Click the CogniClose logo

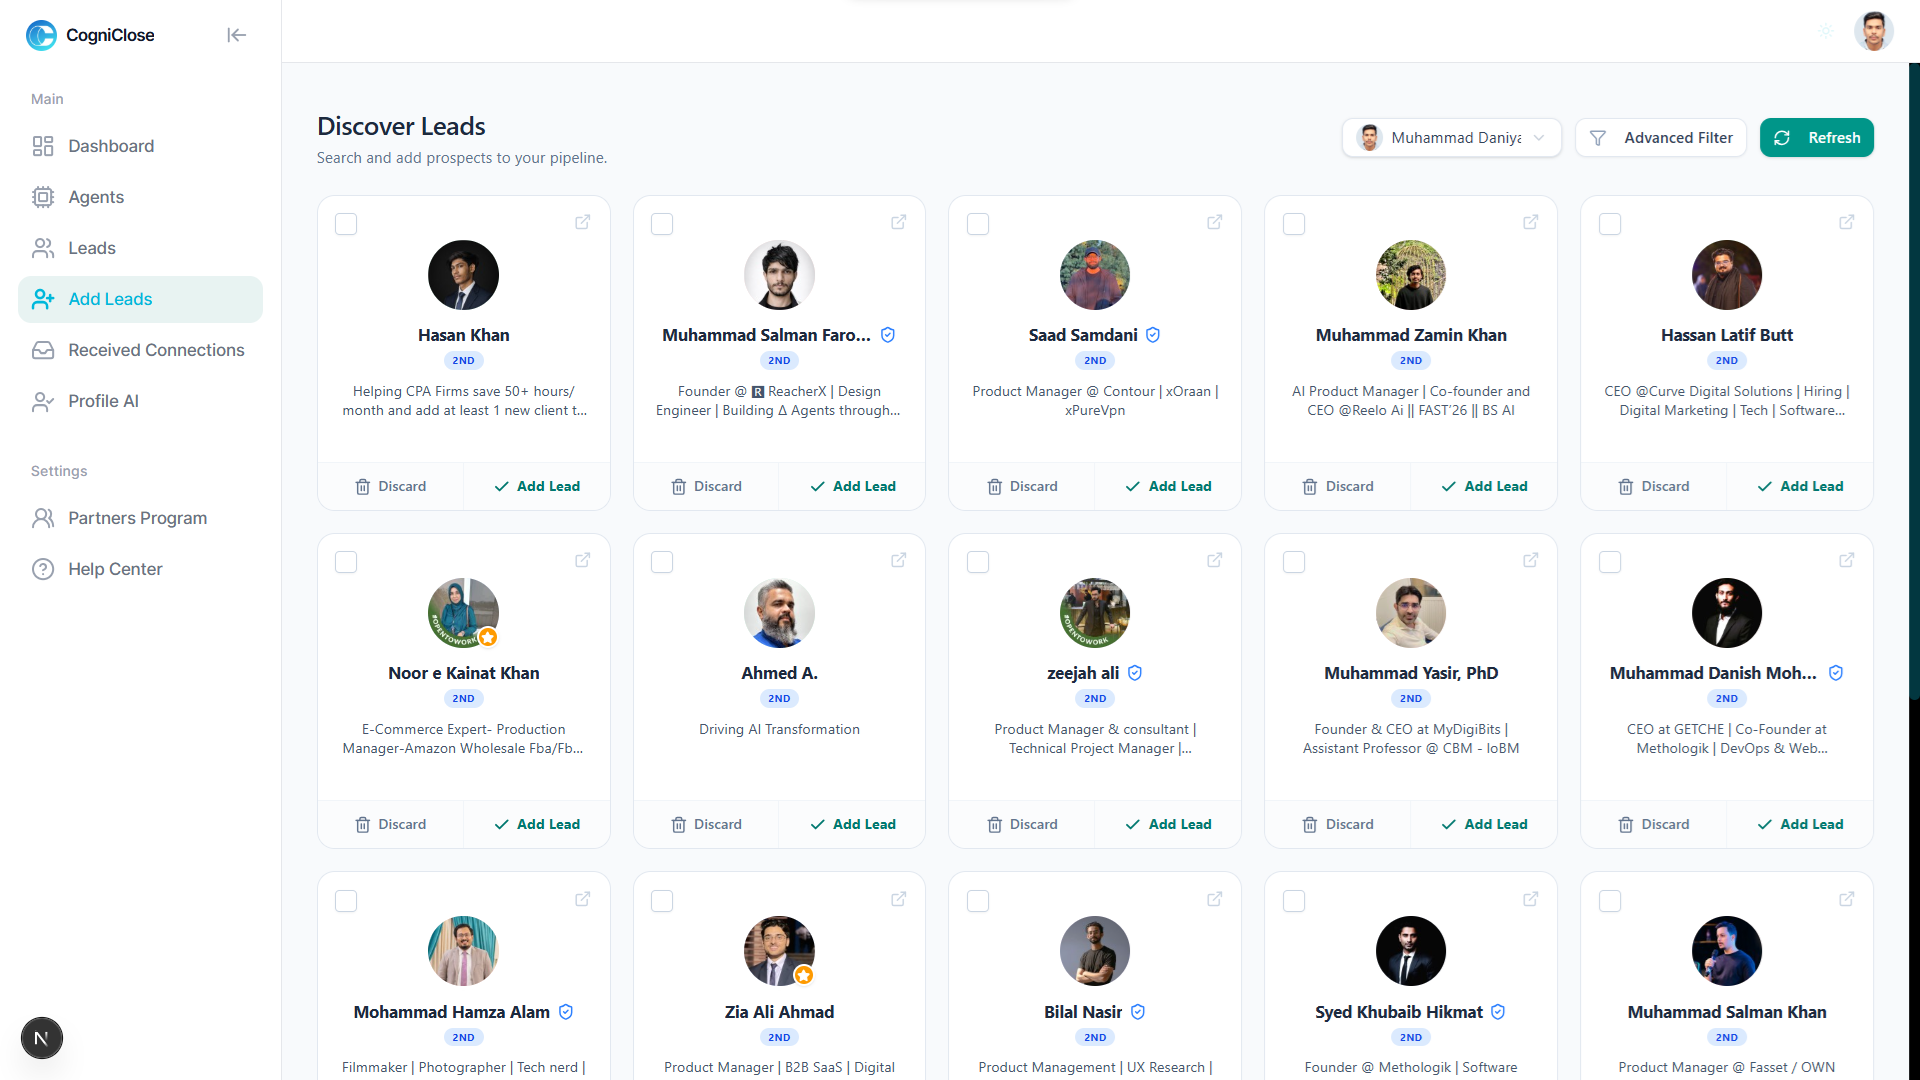pos(90,35)
